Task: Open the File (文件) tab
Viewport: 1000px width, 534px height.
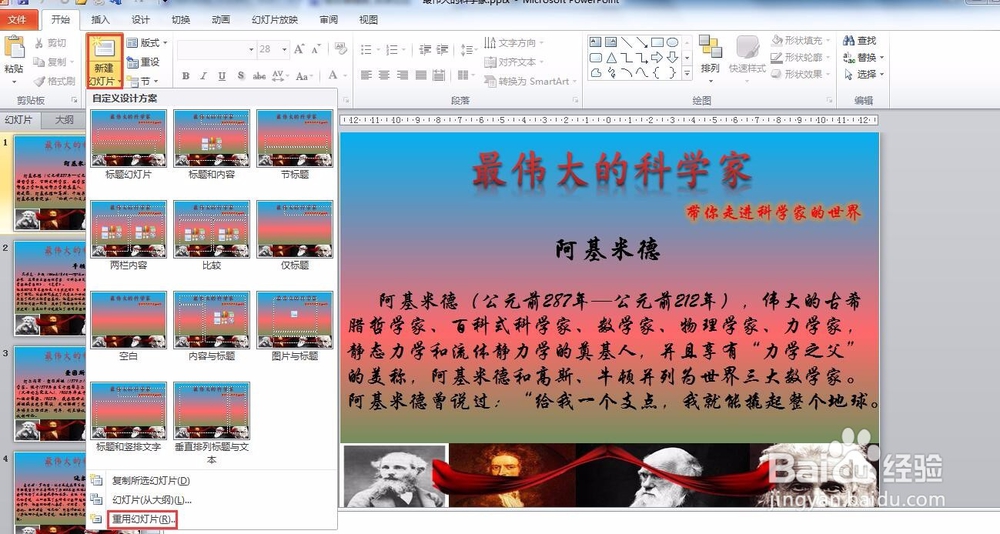Action: coord(17,20)
